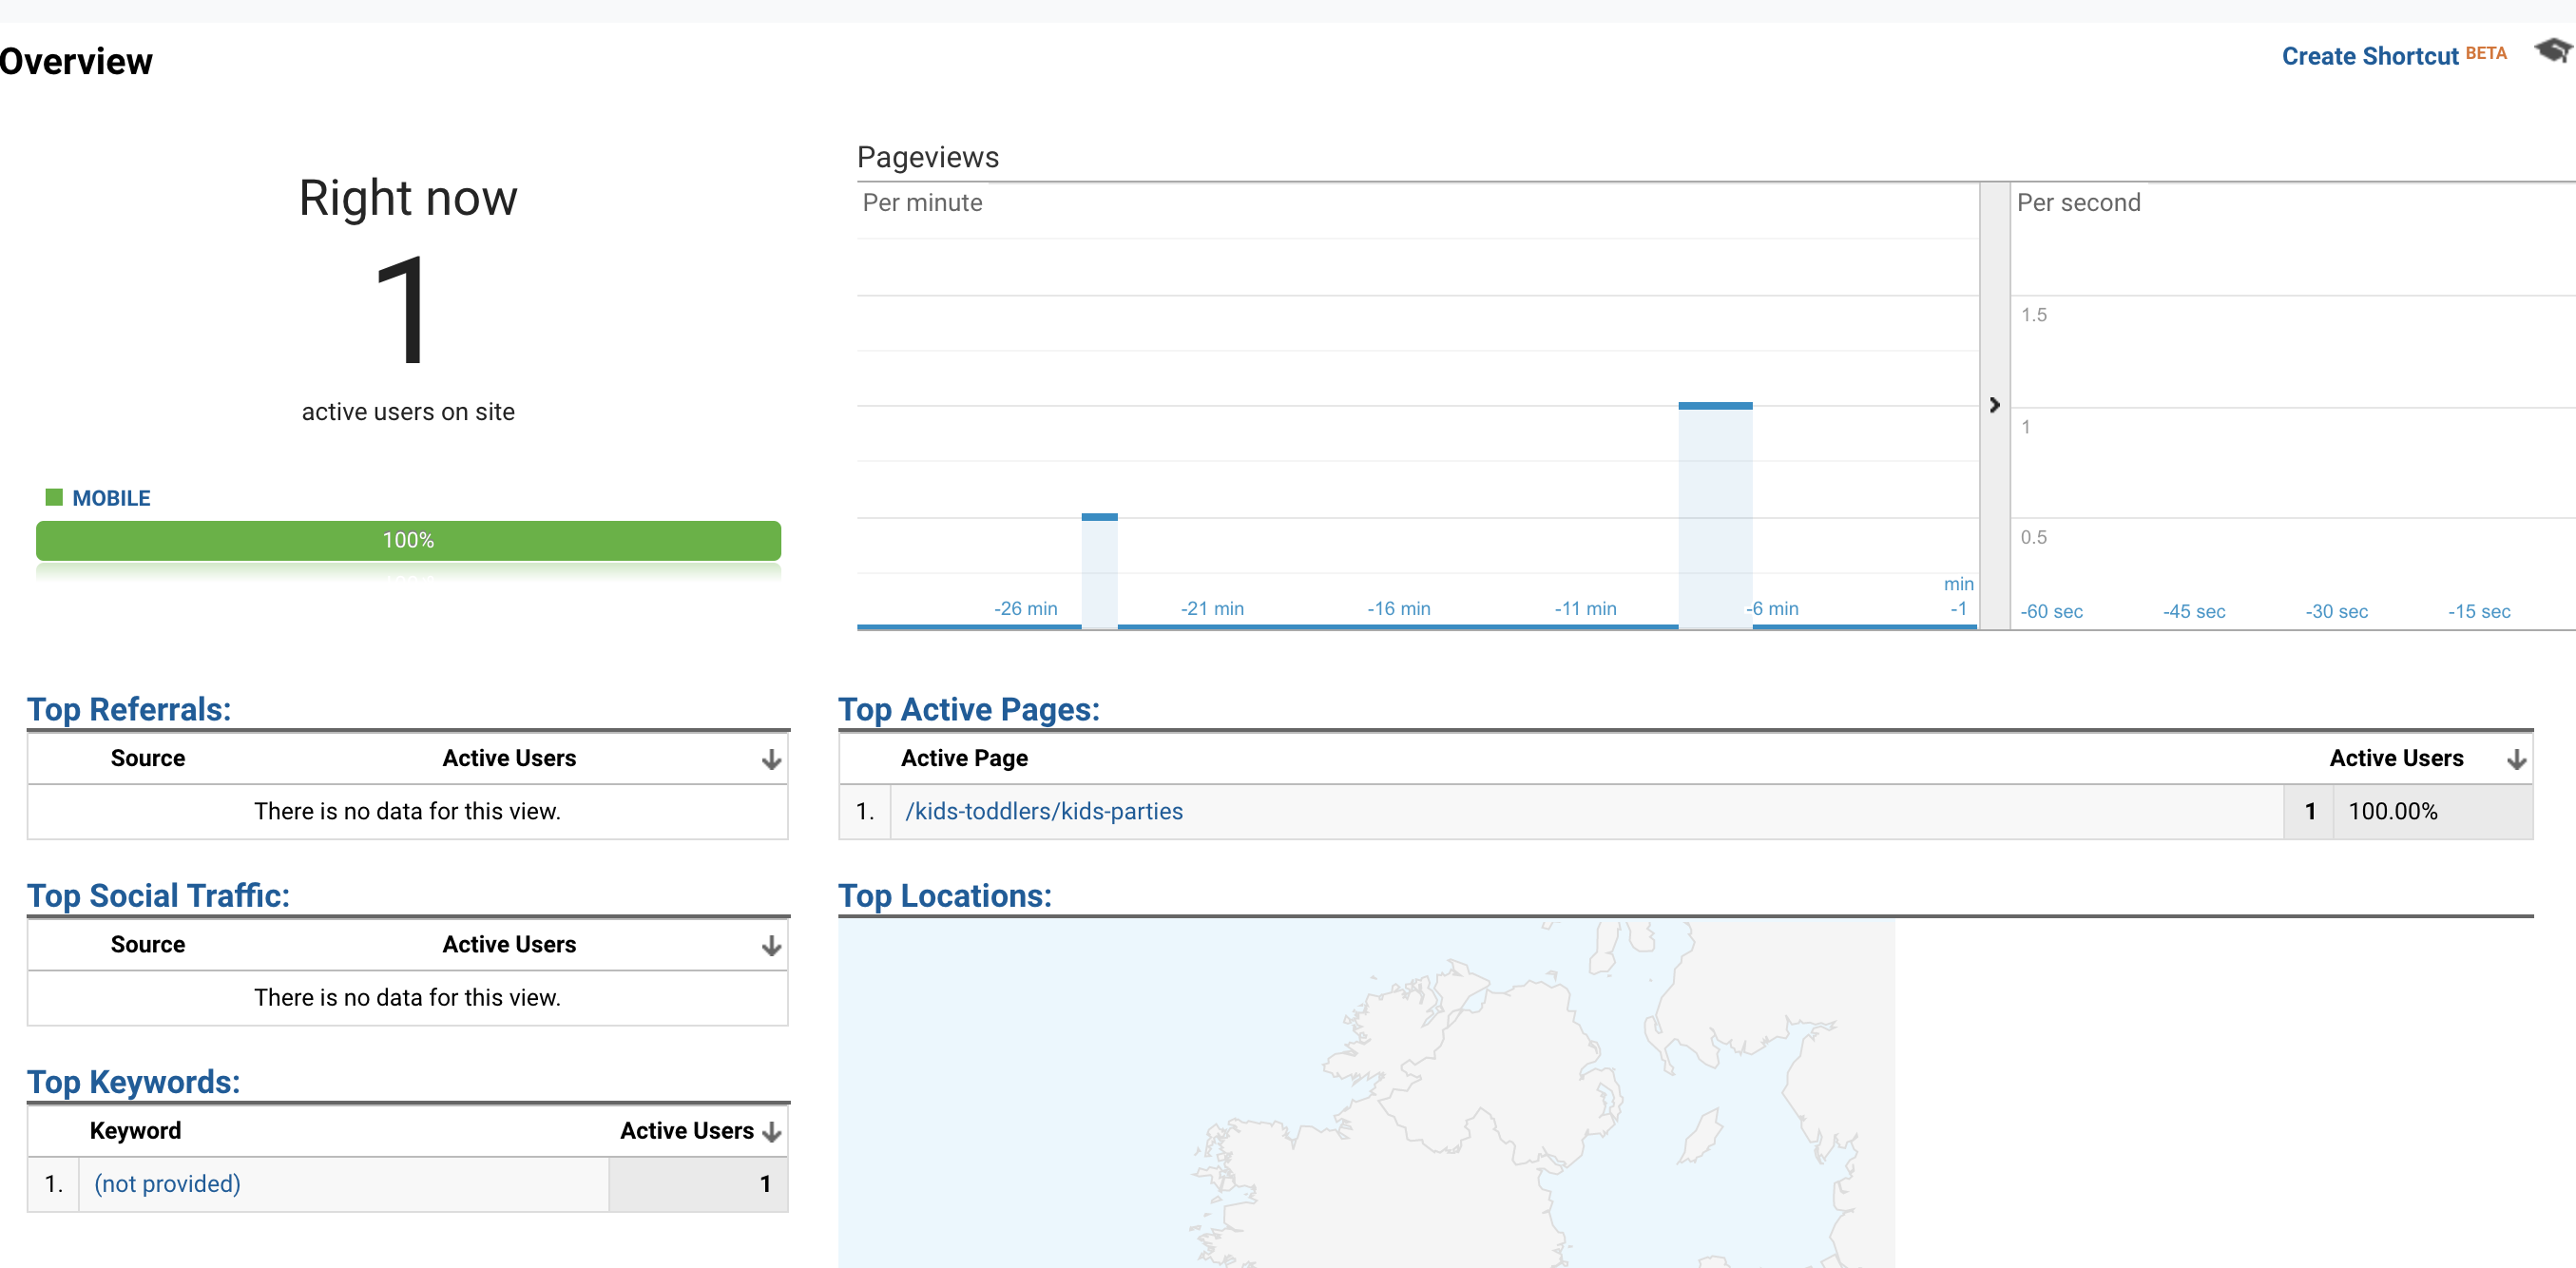Click the Keyword column header
Screen dimensions: 2576x1268
(x=136, y=1130)
